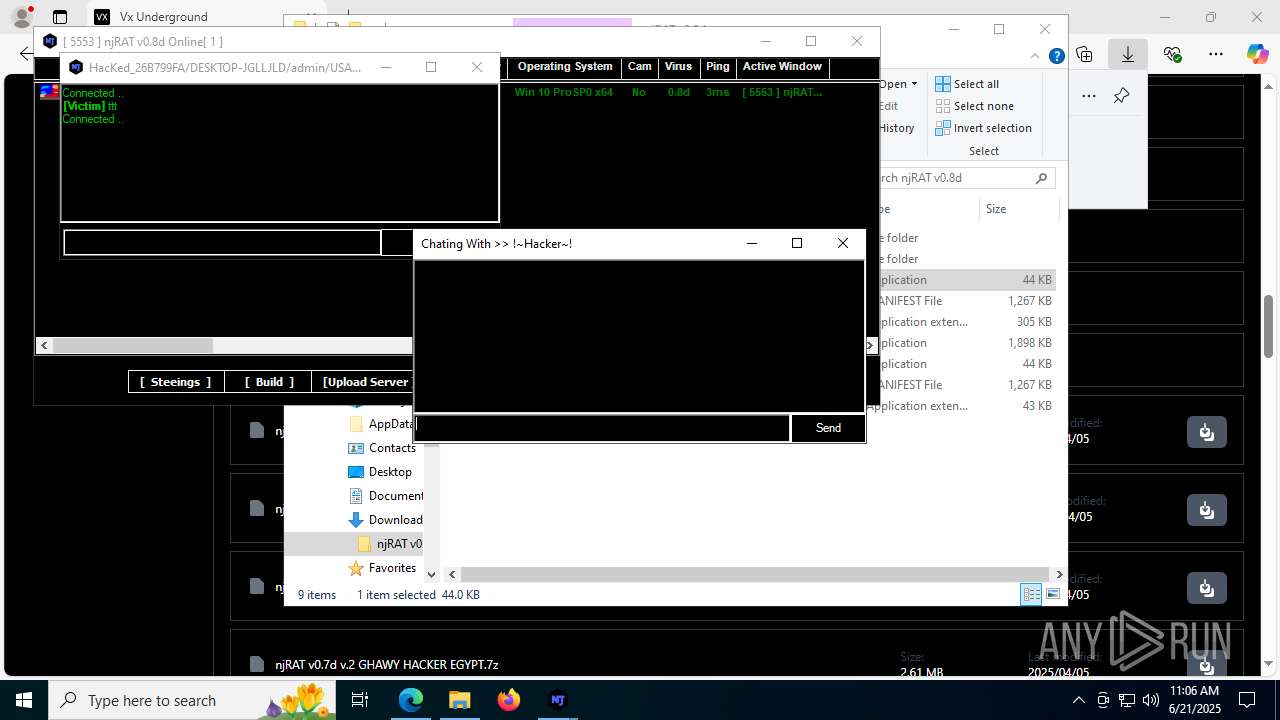The width and height of the screenshot is (1280, 720).
Task: Click the Steeings button in njRAT
Action: point(175,382)
